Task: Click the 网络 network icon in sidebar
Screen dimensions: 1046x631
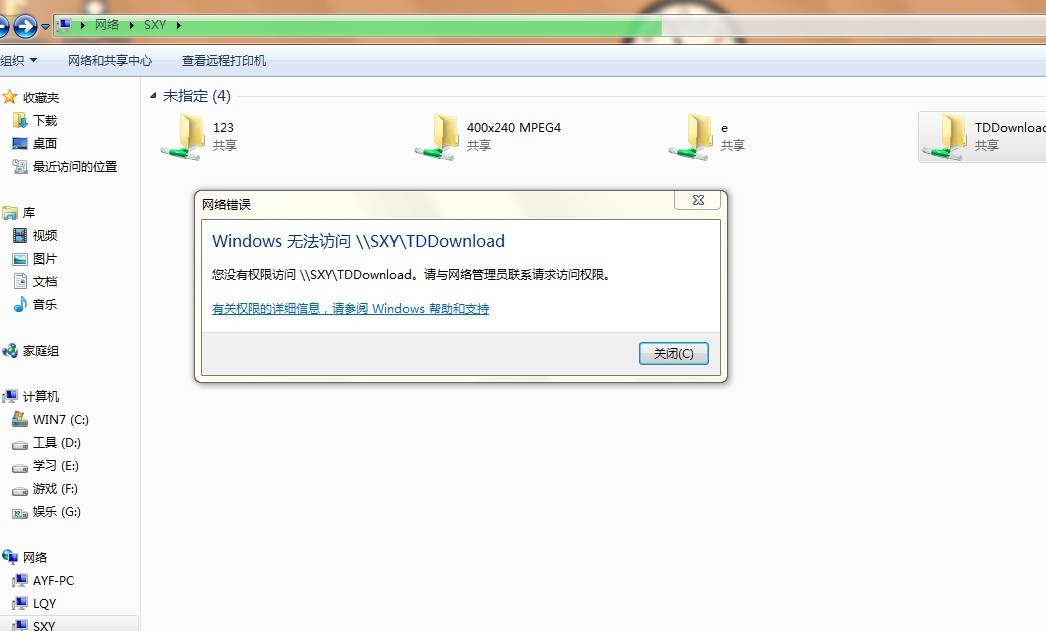Action: 10,557
